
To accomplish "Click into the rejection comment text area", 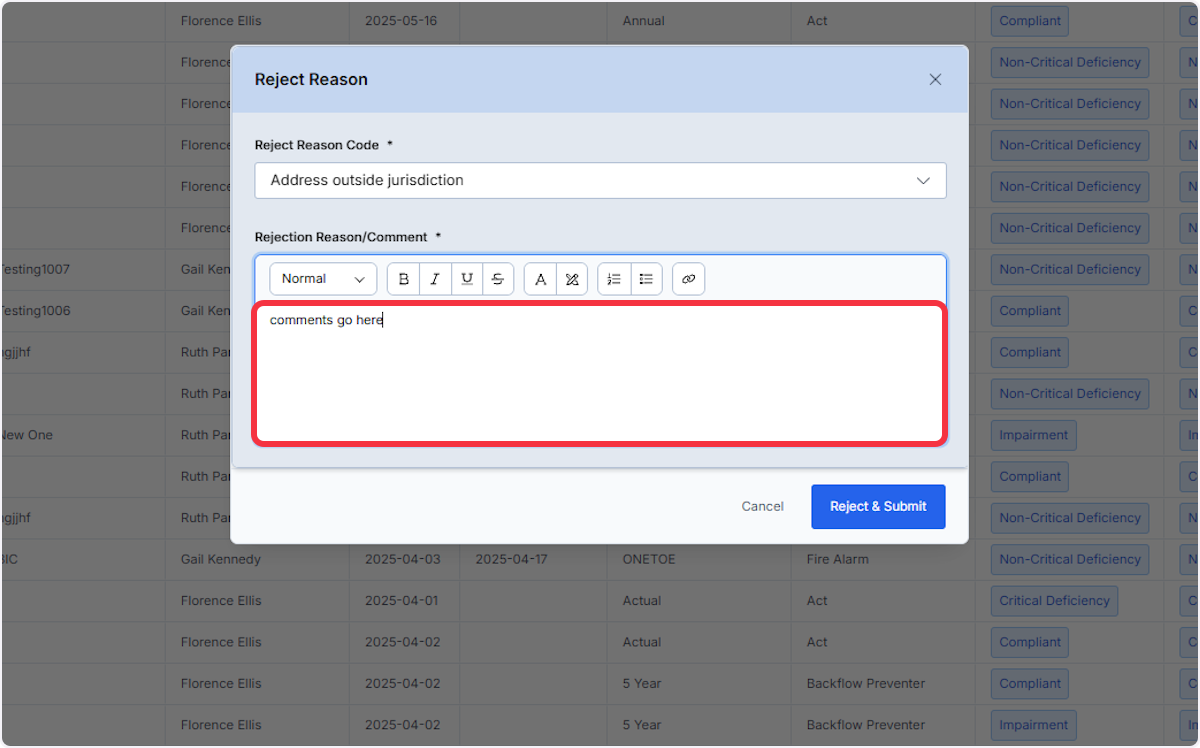I will (600, 374).
